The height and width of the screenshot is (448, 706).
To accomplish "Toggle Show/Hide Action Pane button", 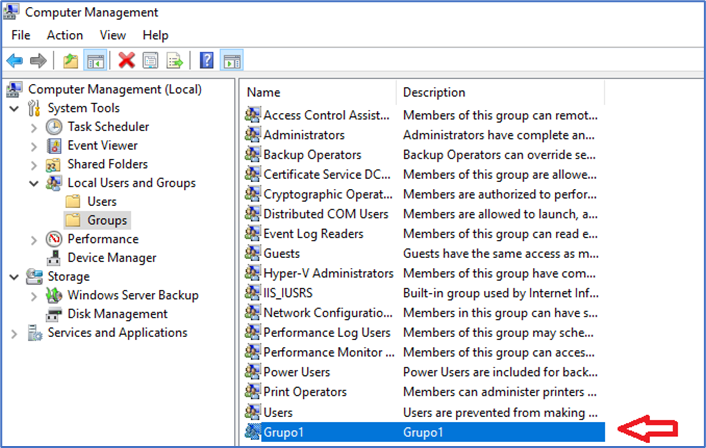I will click(x=231, y=61).
